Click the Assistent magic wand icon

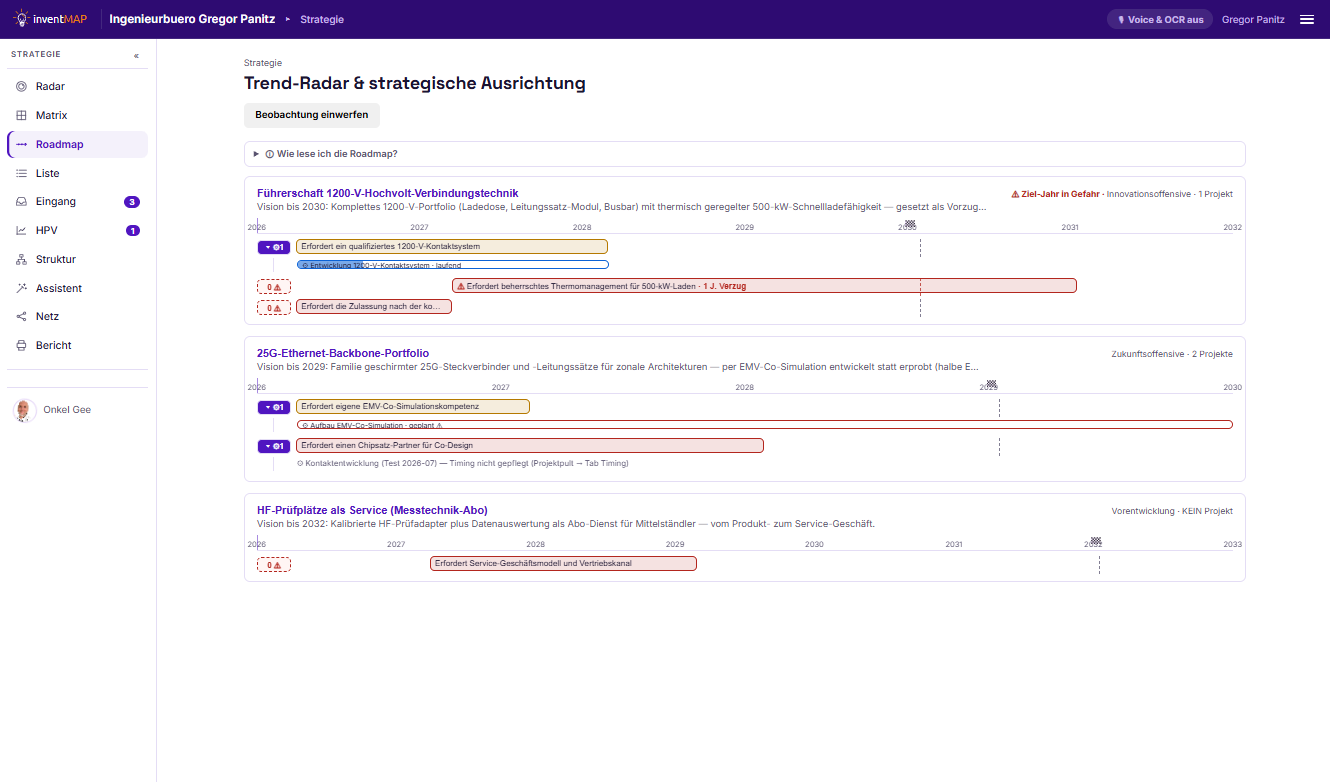[x=22, y=289]
